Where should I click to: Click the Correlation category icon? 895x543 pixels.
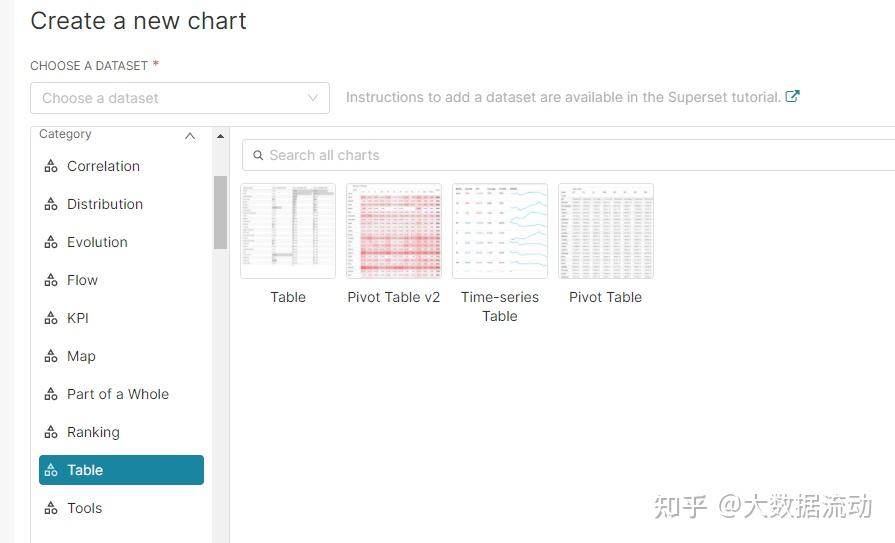pyautogui.click(x=51, y=167)
